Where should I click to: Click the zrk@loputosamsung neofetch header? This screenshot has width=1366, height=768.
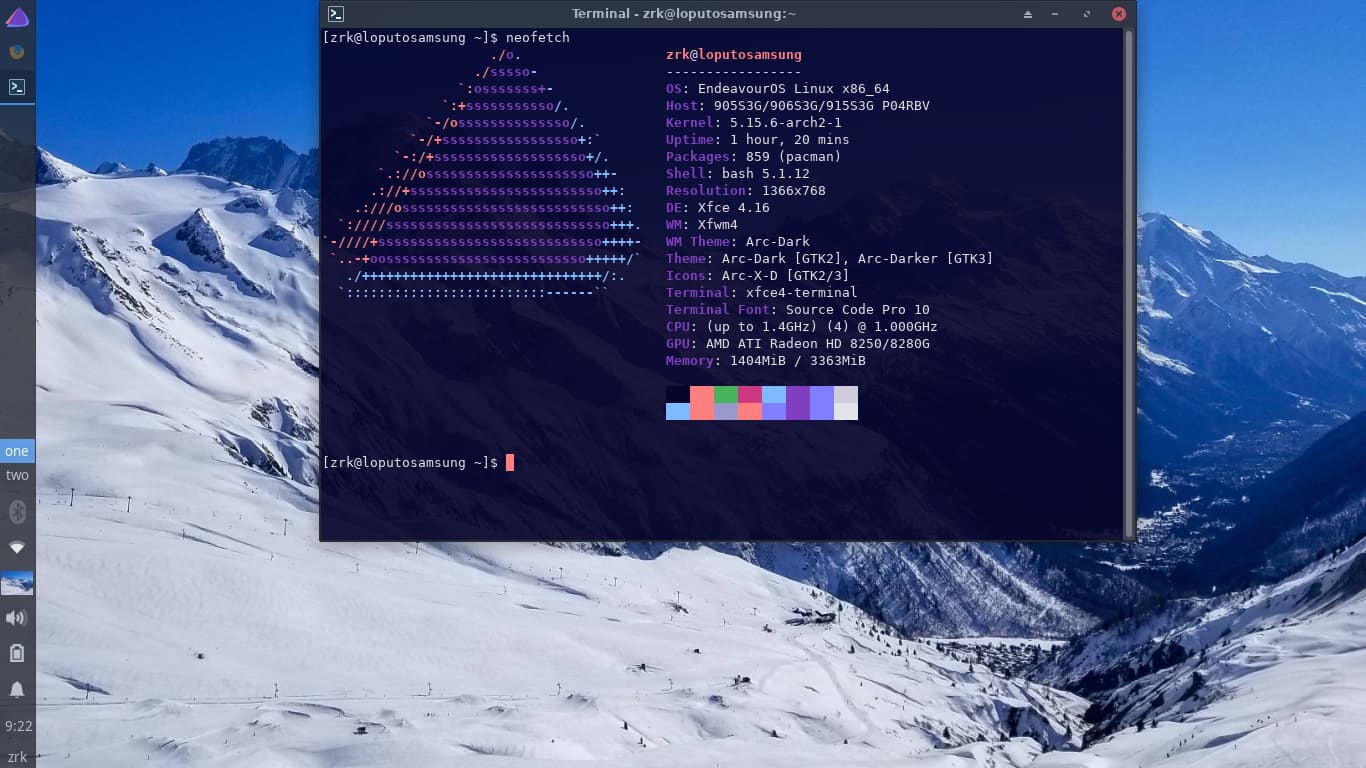tap(734, 55)
